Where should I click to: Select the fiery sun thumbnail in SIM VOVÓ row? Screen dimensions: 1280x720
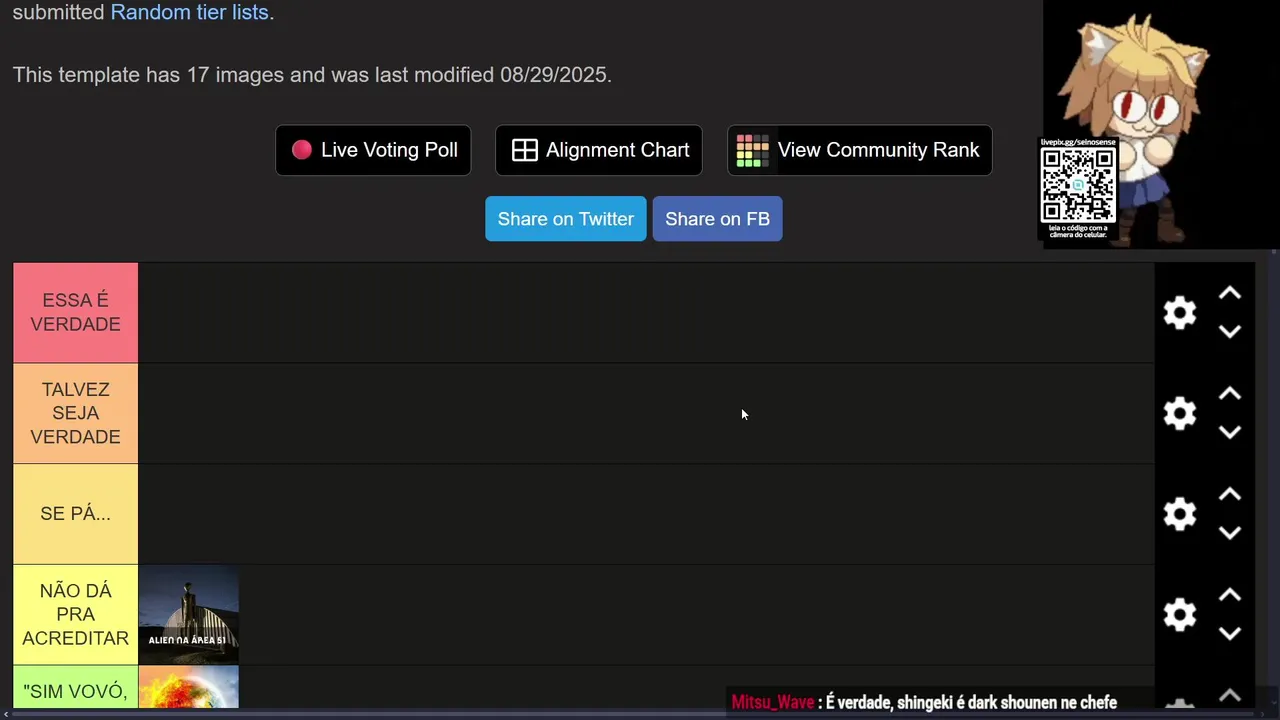189,688
